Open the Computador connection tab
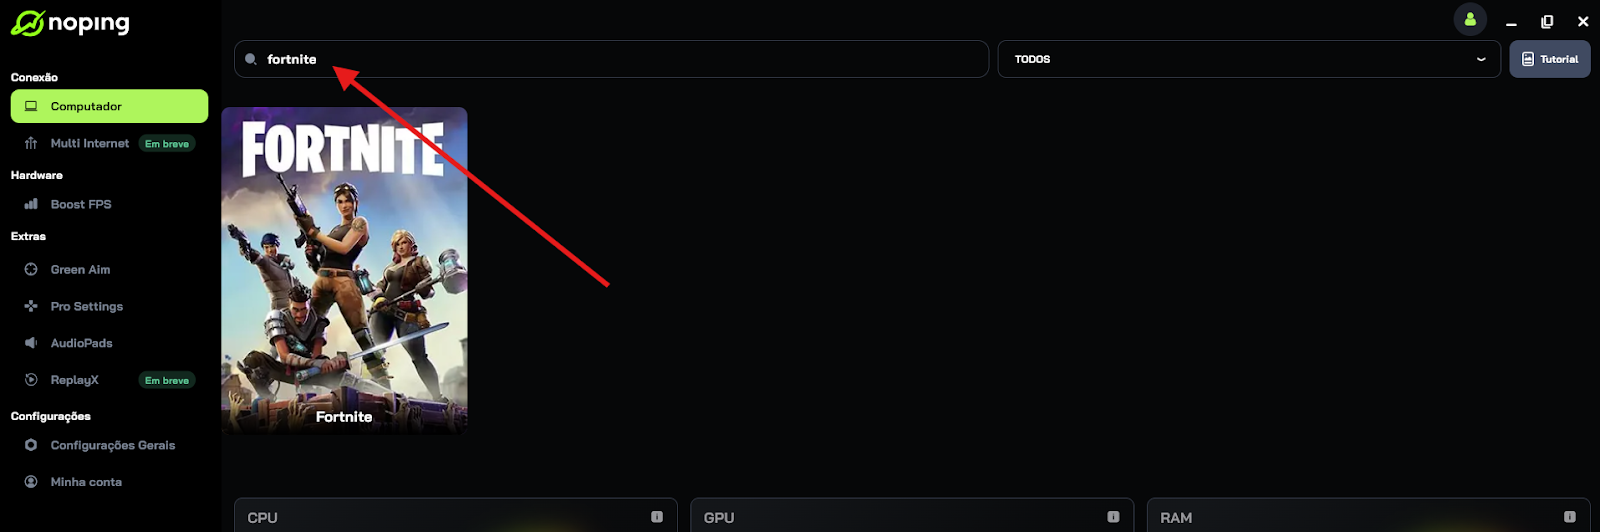 coord(109,106)
